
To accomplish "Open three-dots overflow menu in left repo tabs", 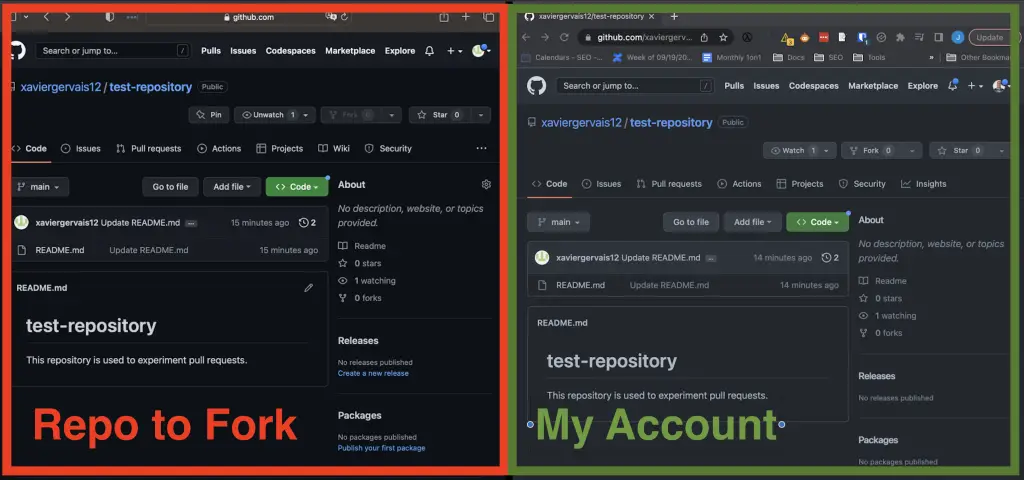I will tap(481, 148).
